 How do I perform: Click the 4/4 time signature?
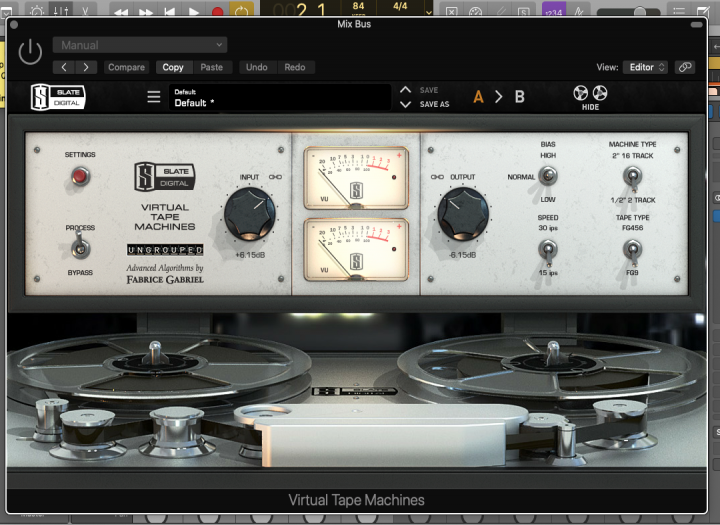pos(400,6)
